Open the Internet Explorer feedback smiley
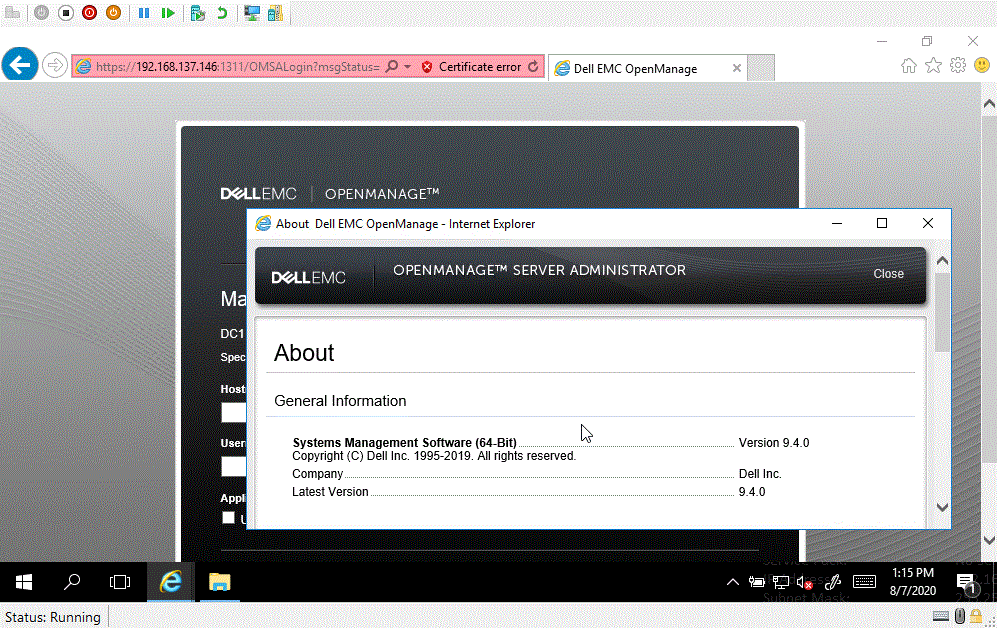997x628 pixels. click(x=981, y=64)
